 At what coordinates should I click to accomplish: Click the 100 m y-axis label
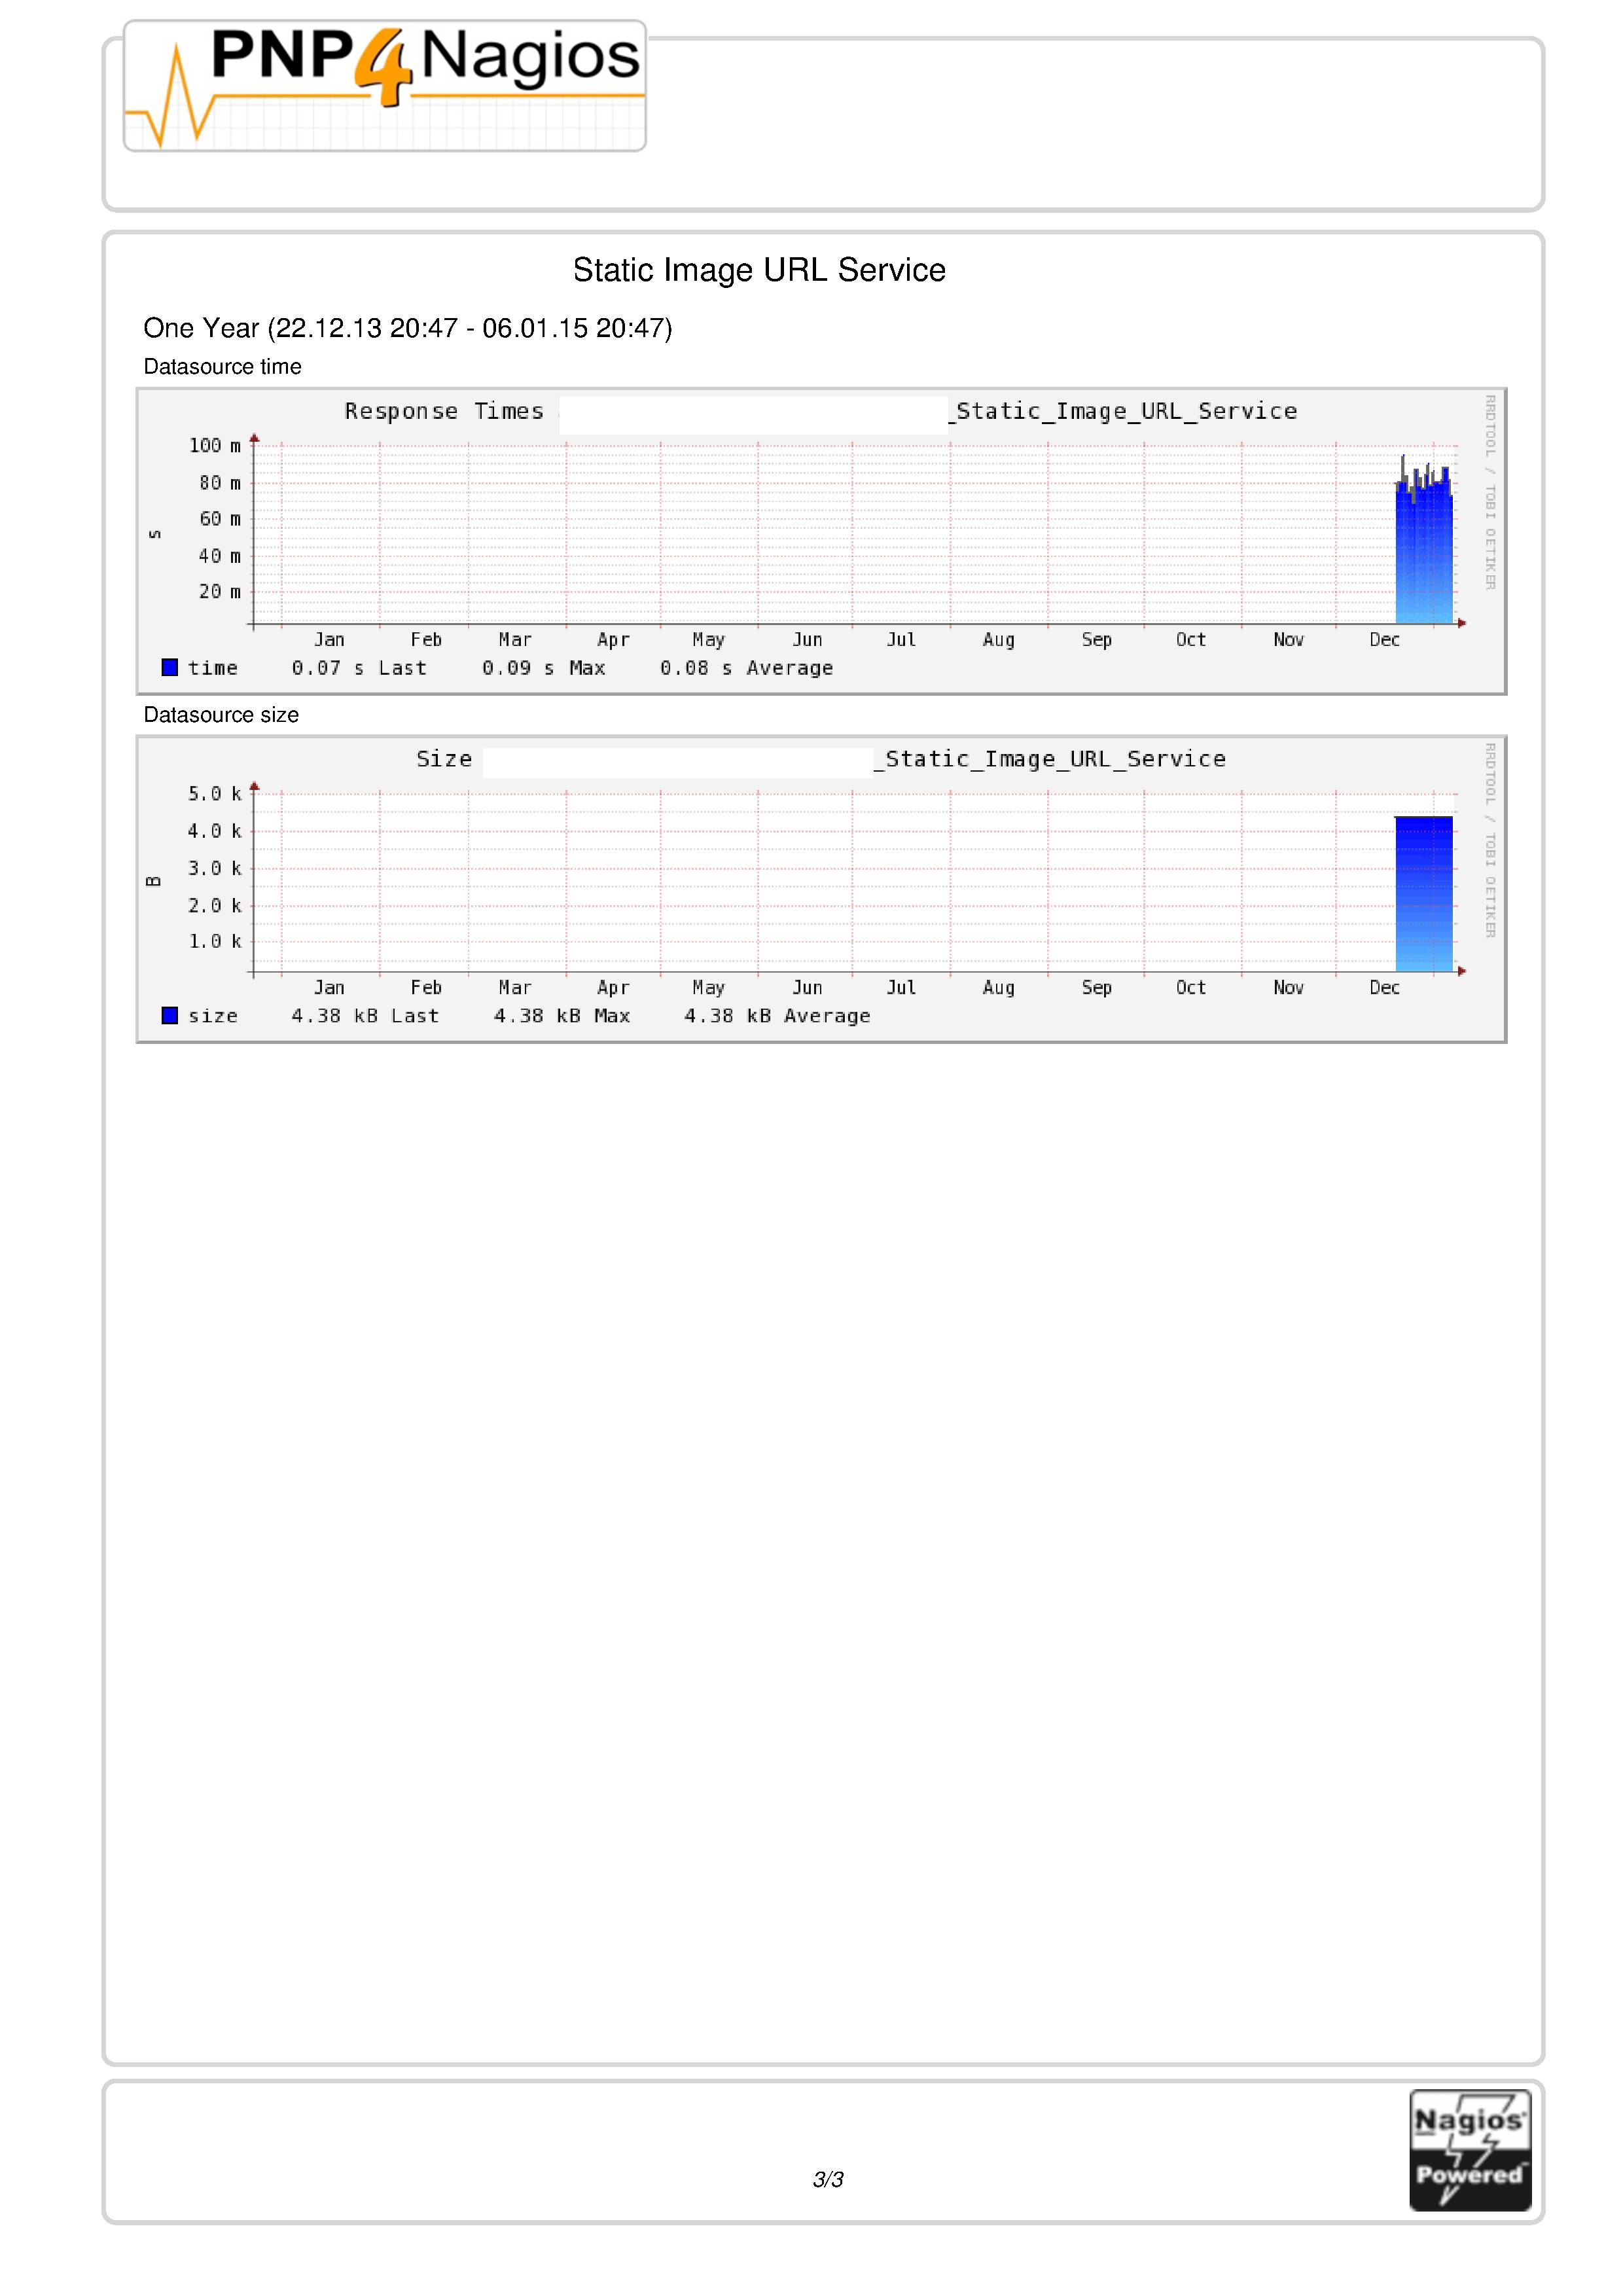(x=215, y=446)
